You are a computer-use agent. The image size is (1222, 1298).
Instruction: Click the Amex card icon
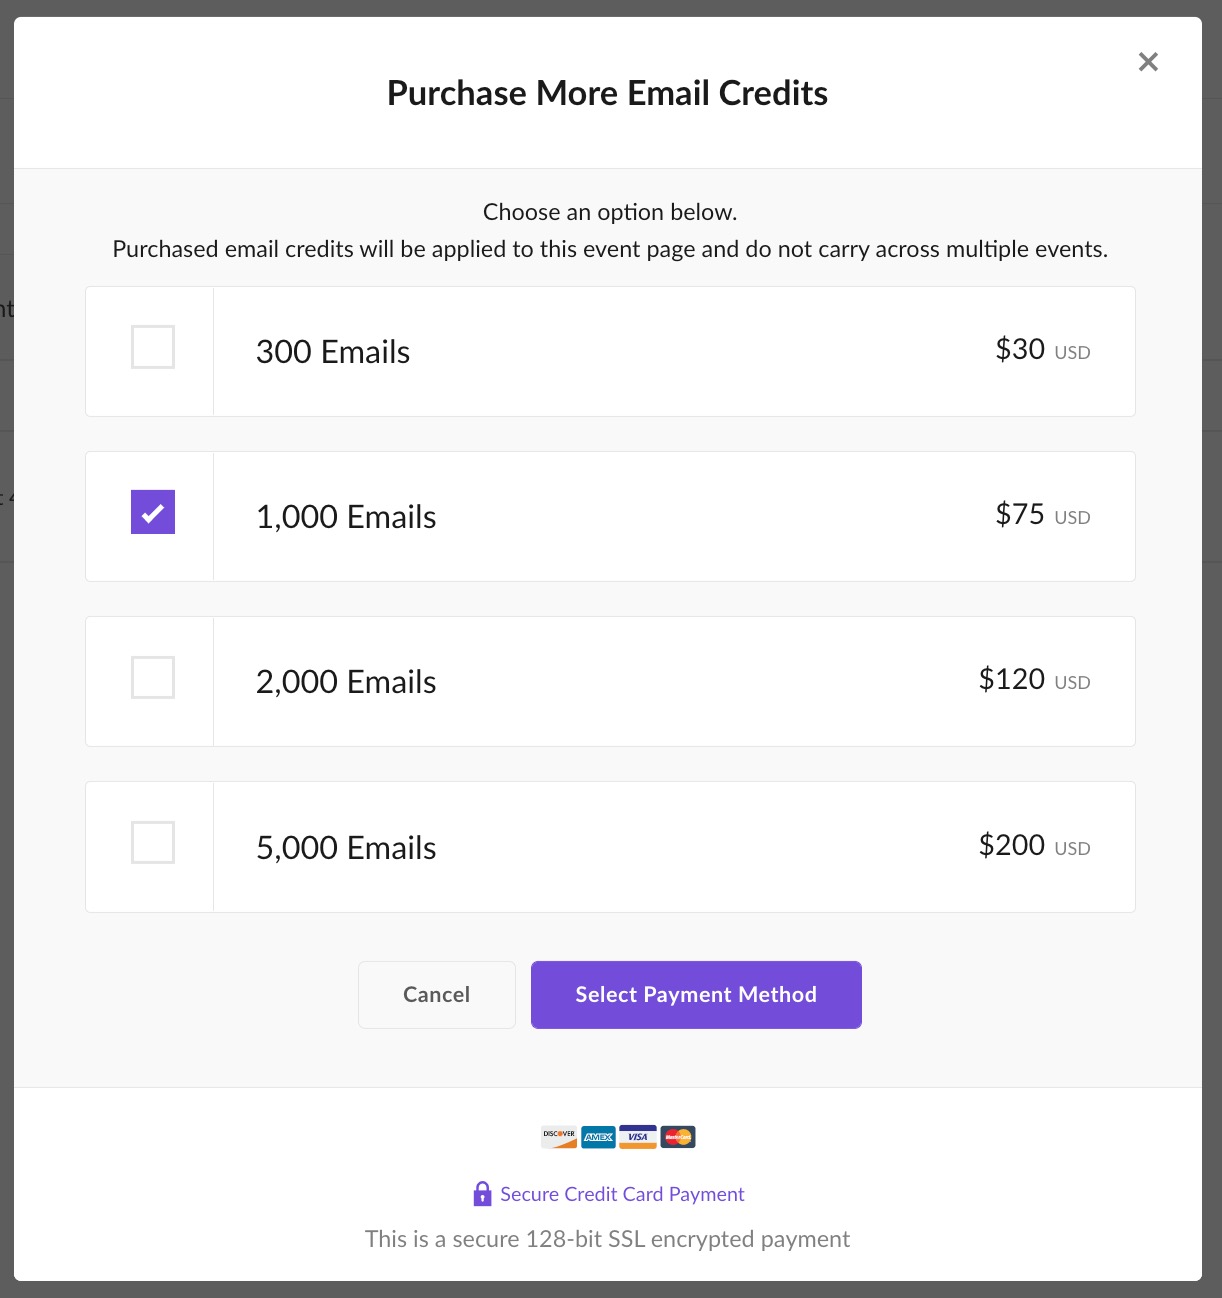599,1137
